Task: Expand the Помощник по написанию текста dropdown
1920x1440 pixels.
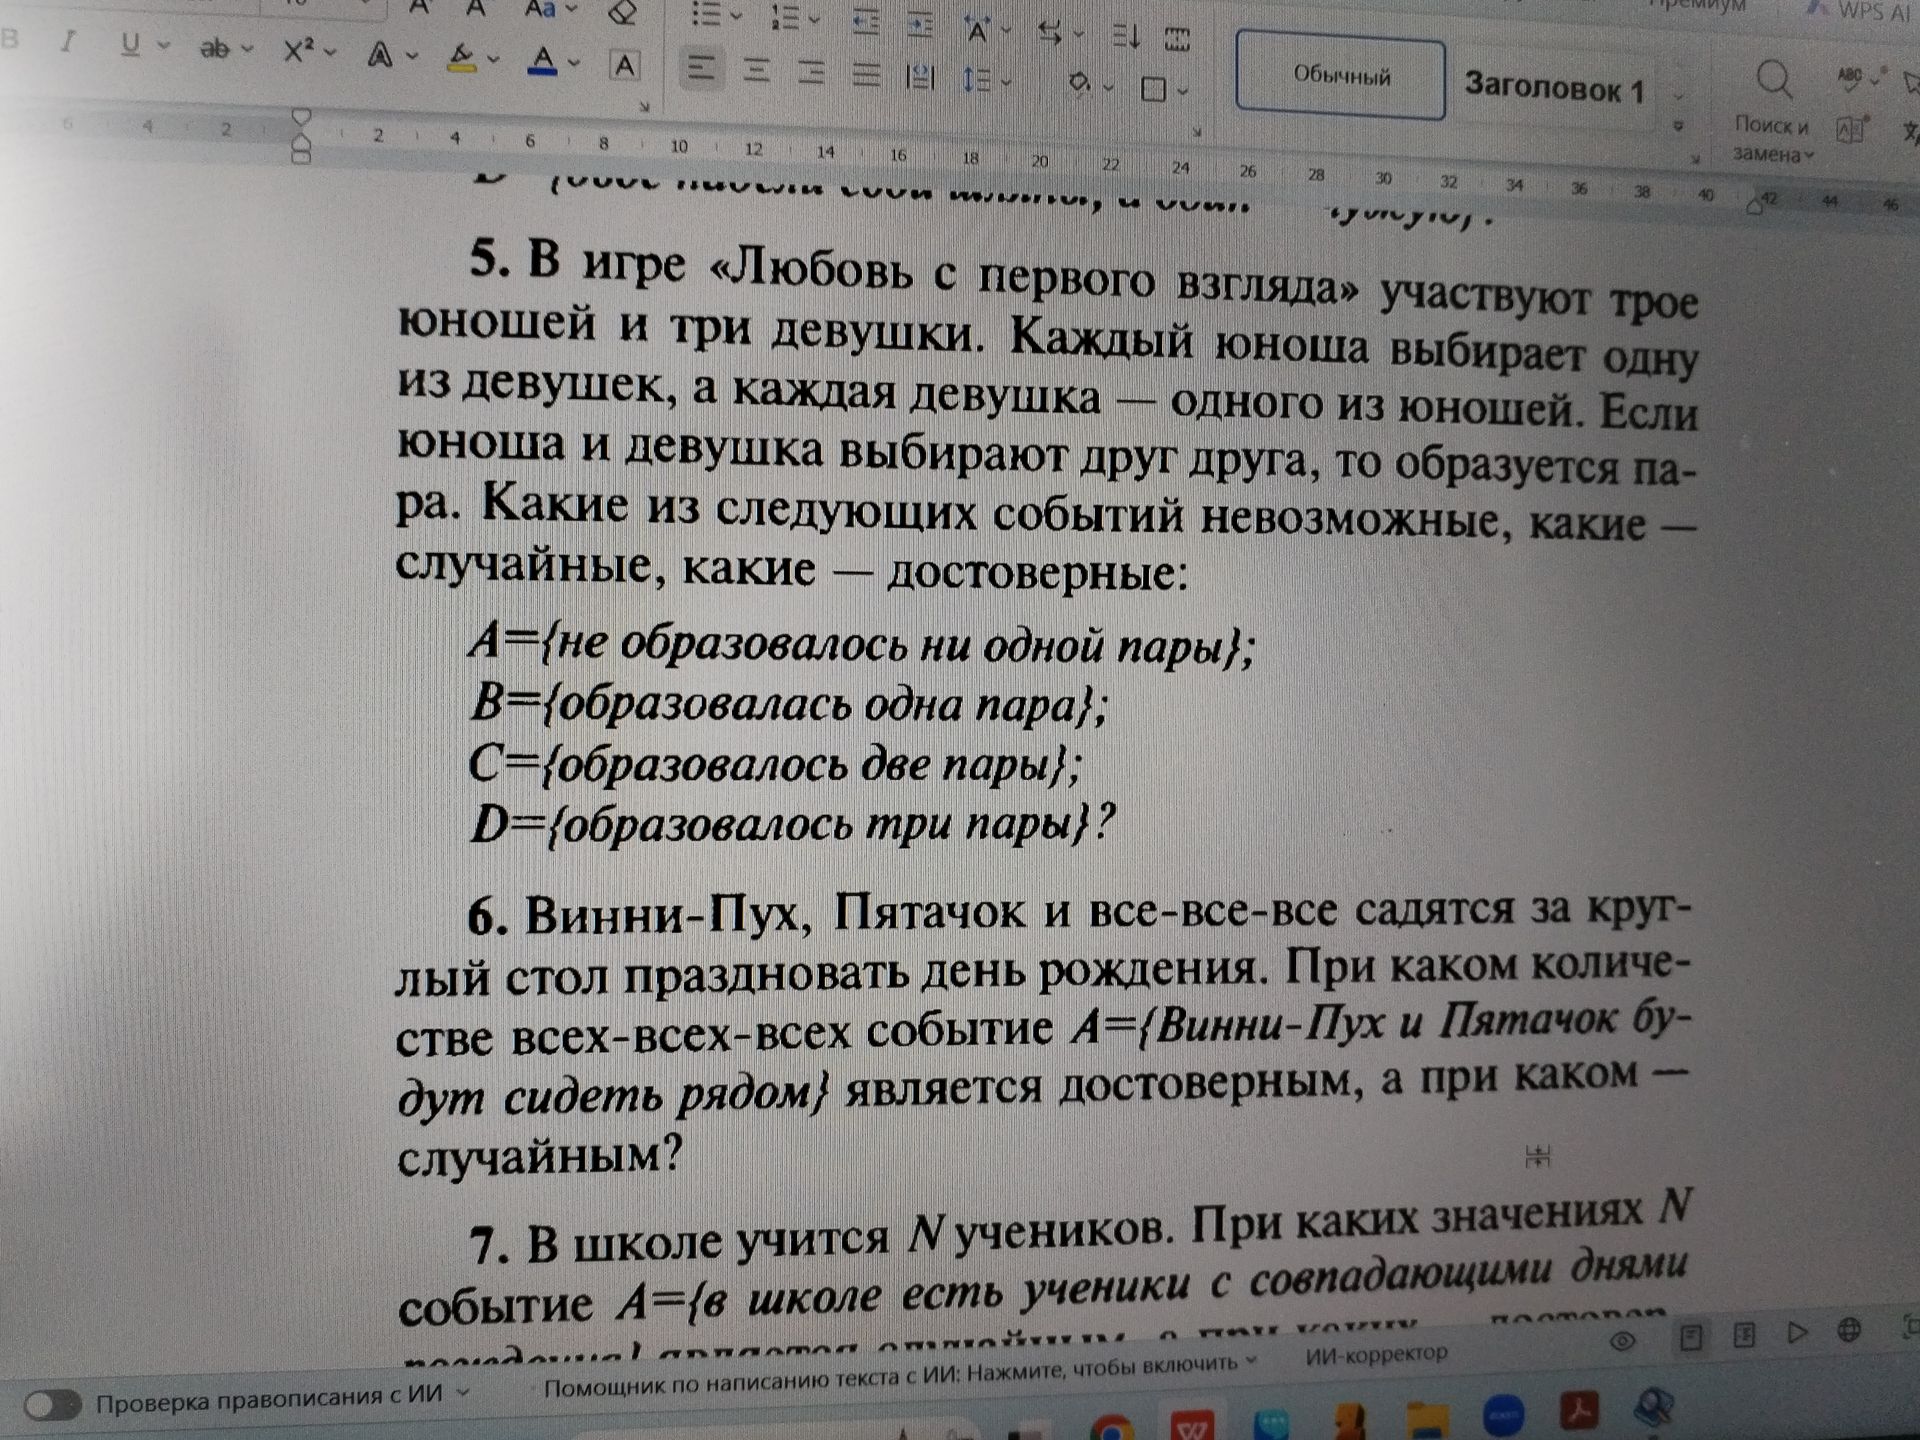Action: click(1250, 1361)
